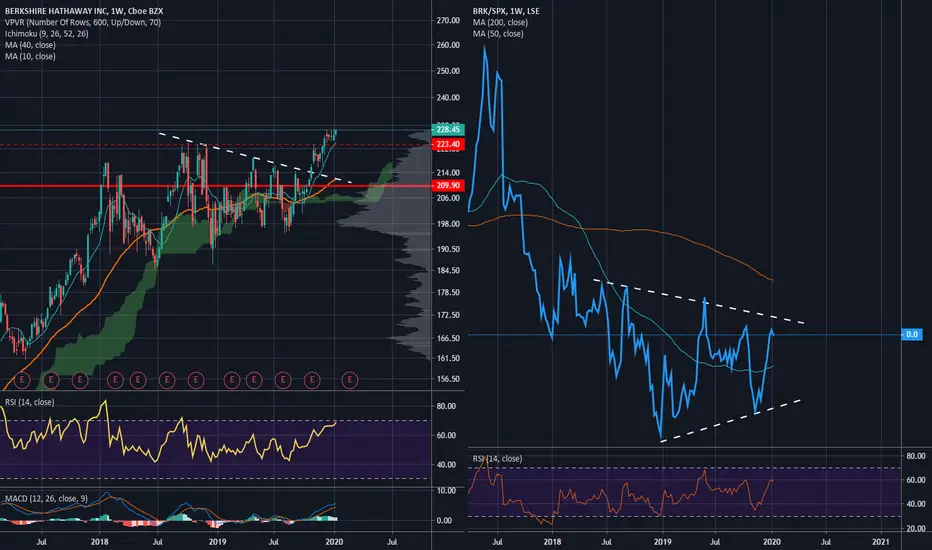The image size is (932, 550).
Task: Click the 172.50 price axis value
Action: pyautogui.click(x=448, y=315)
